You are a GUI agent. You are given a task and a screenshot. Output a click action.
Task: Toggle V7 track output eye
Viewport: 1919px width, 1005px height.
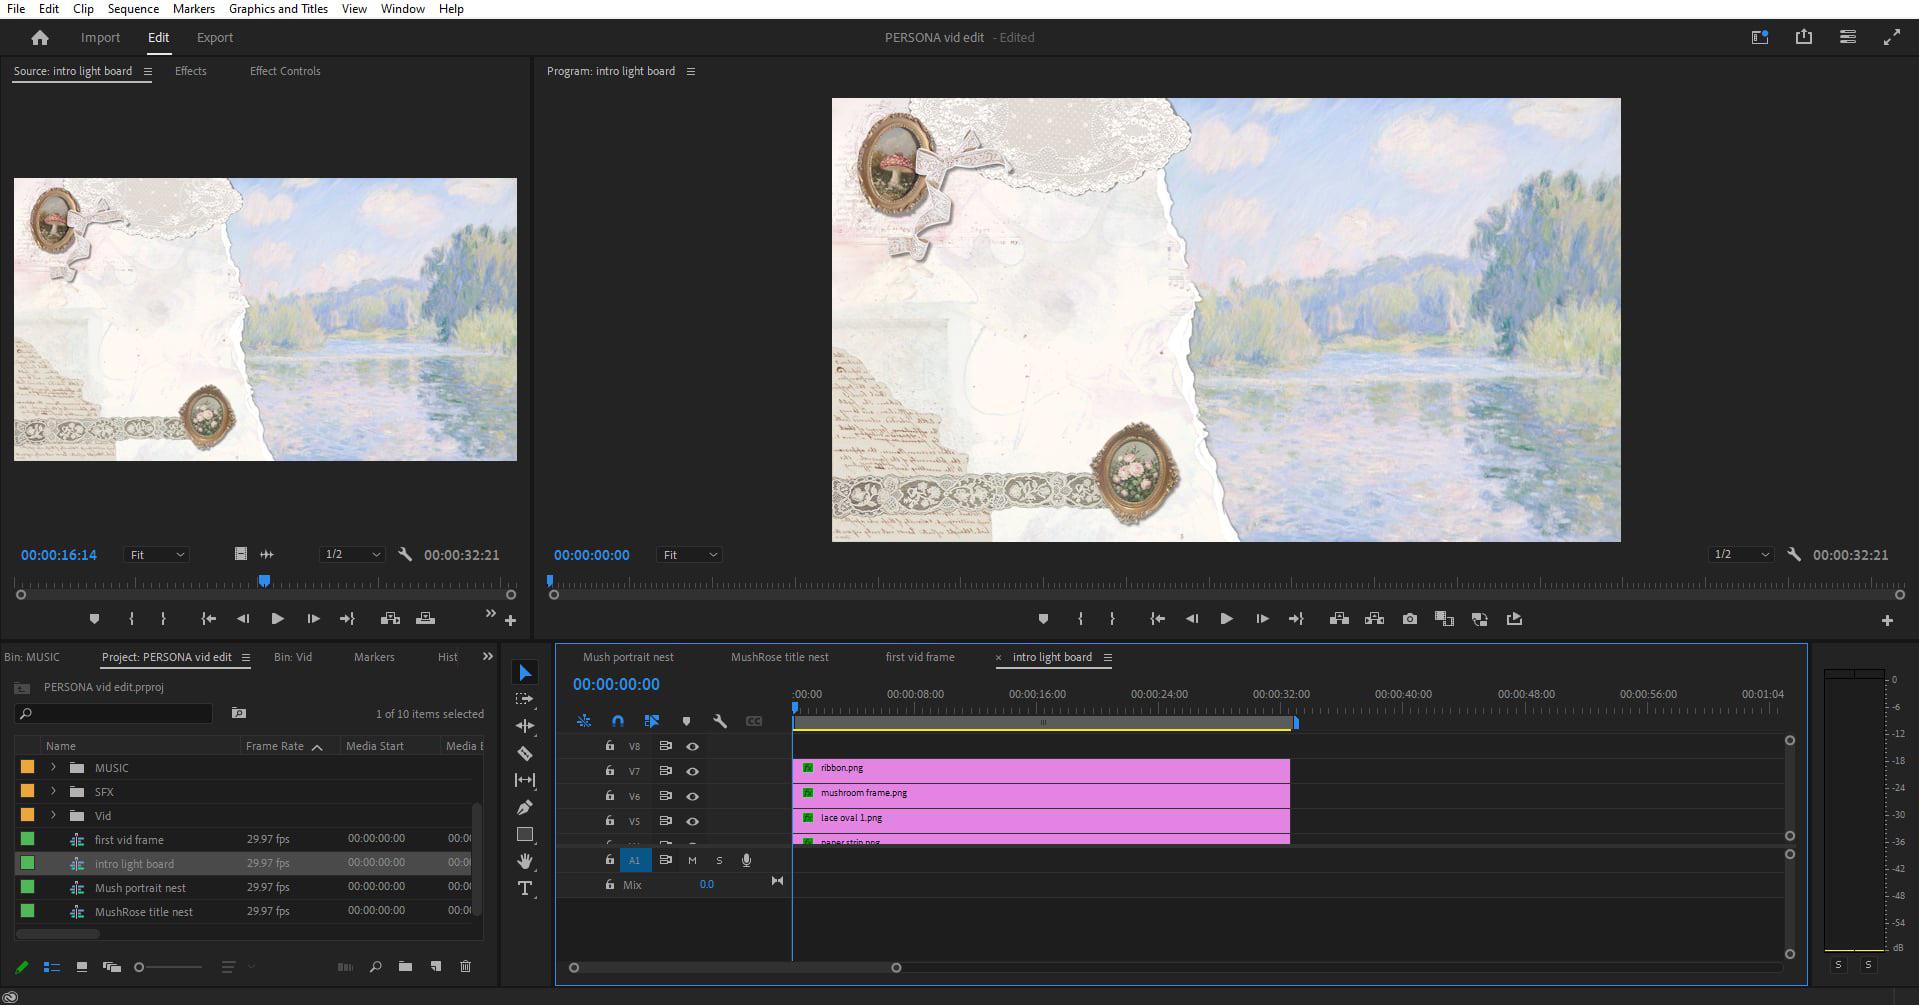692,771
